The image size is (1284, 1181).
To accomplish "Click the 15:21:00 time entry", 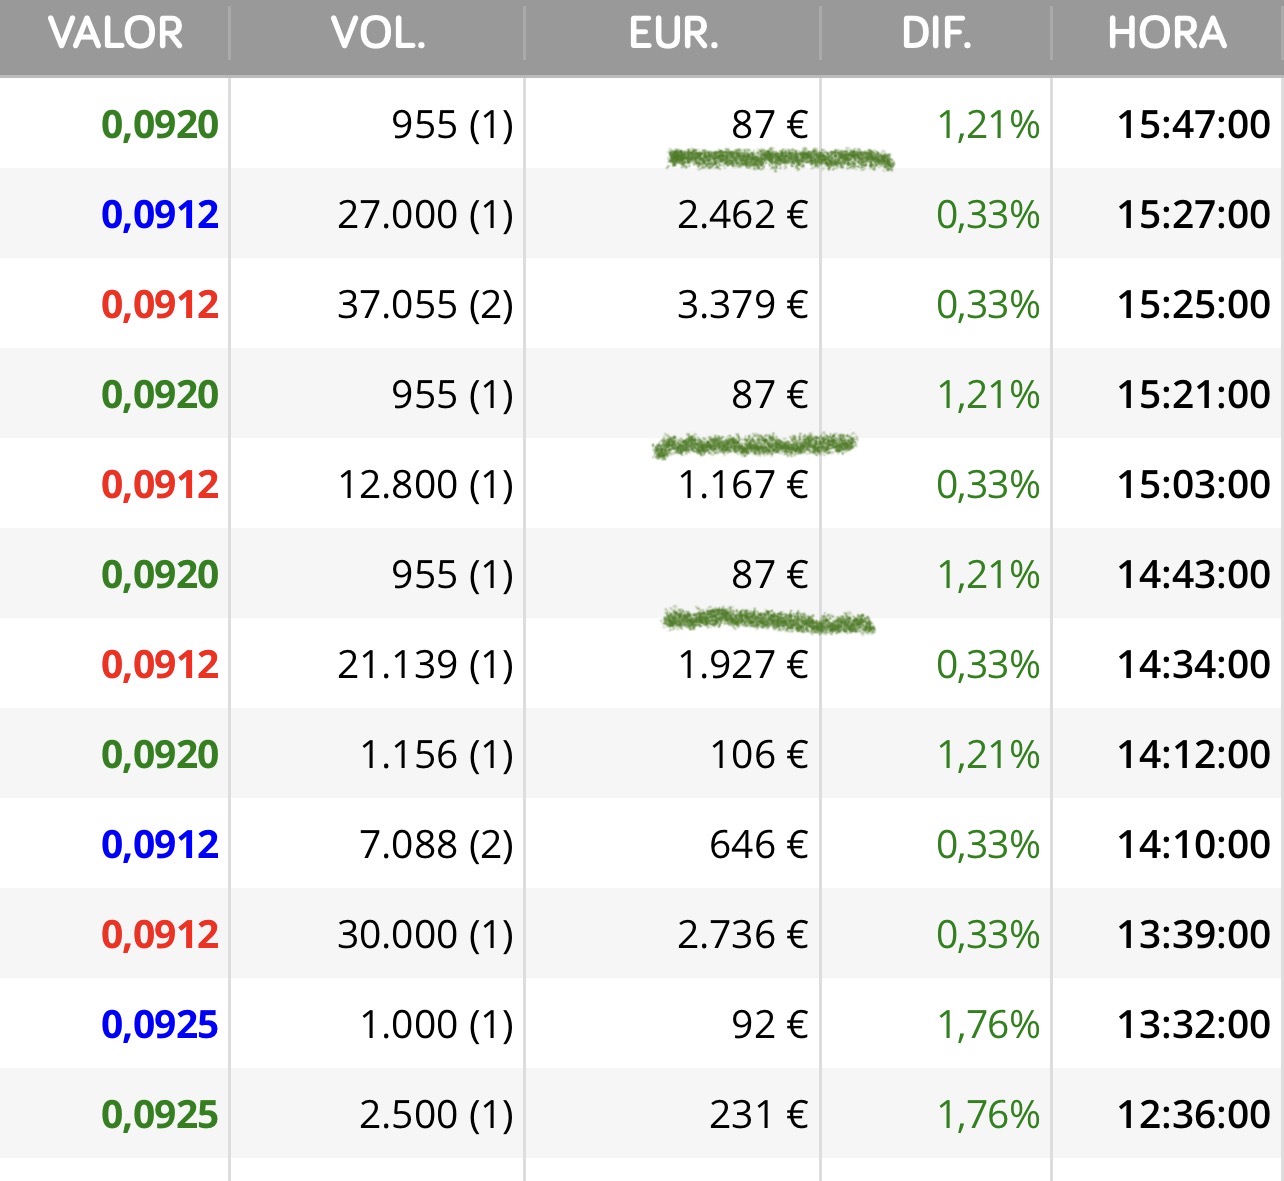I will click(1193, 395).
